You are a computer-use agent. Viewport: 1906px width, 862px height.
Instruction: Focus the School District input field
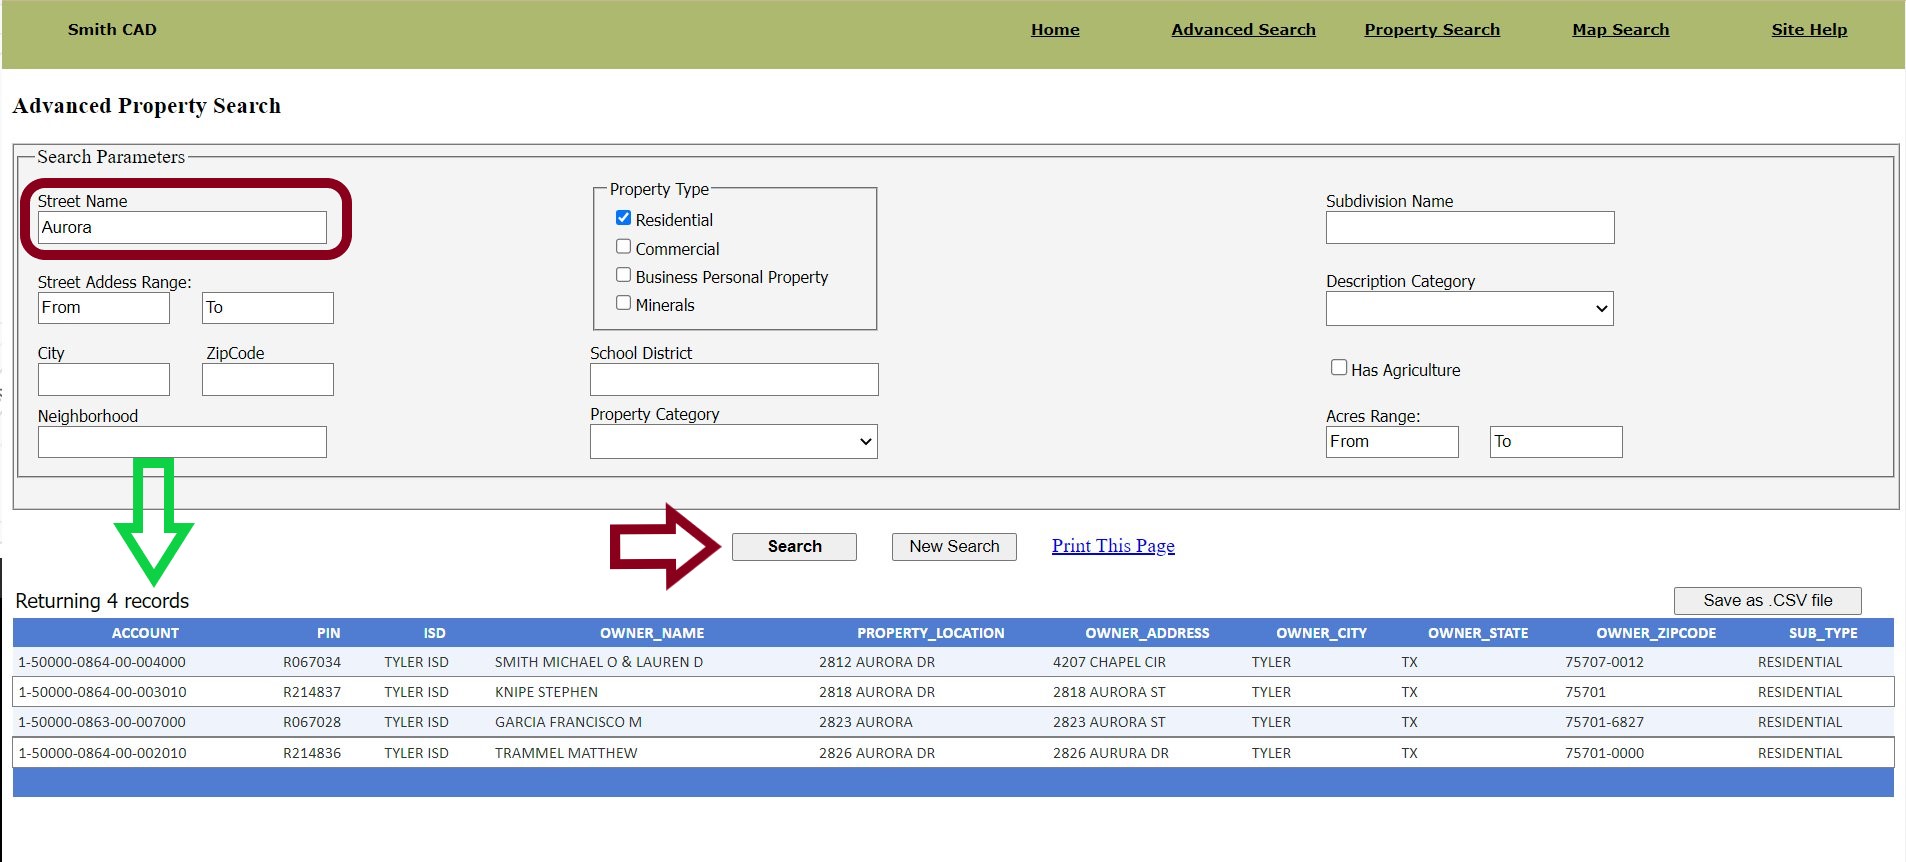point(734,380)
